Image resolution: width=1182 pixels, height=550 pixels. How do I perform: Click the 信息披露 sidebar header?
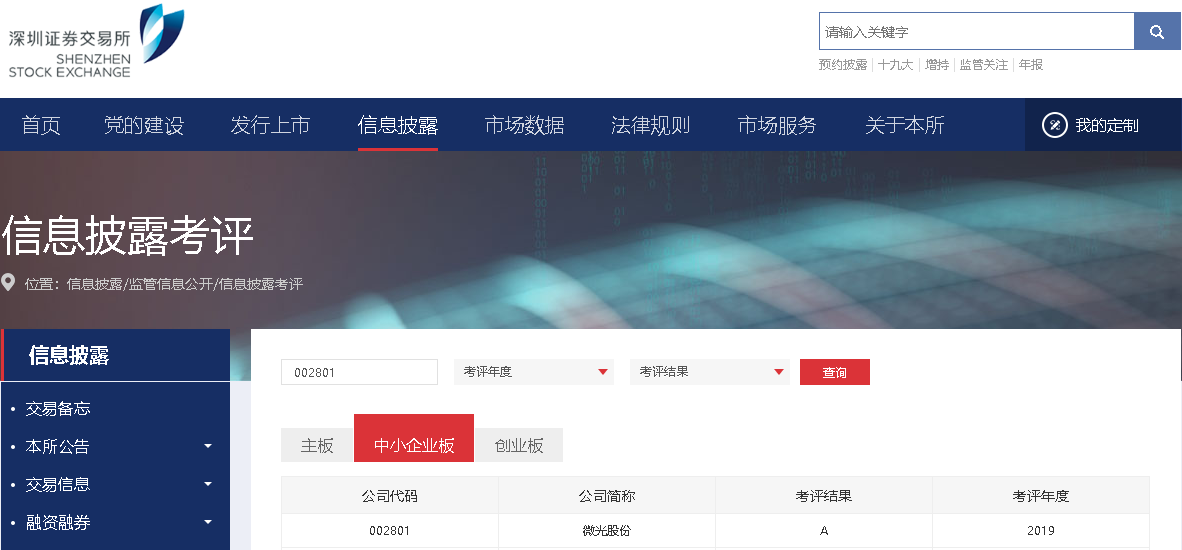(115, 355)
